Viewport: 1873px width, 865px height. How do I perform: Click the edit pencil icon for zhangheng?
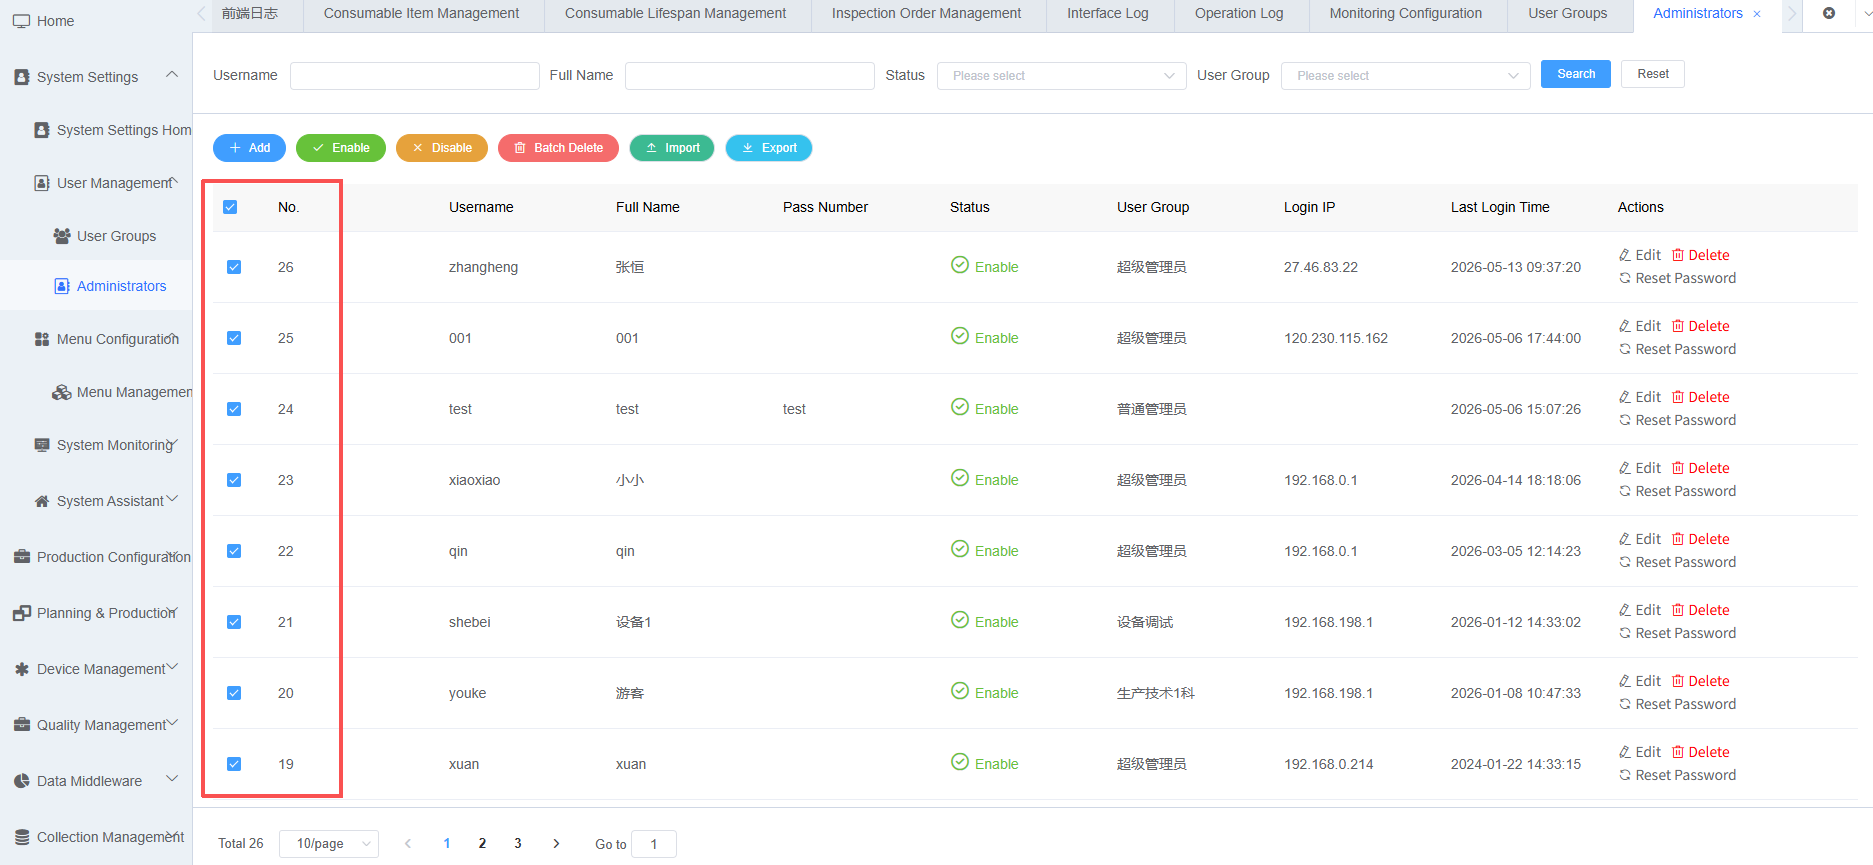coord(1625,255)
